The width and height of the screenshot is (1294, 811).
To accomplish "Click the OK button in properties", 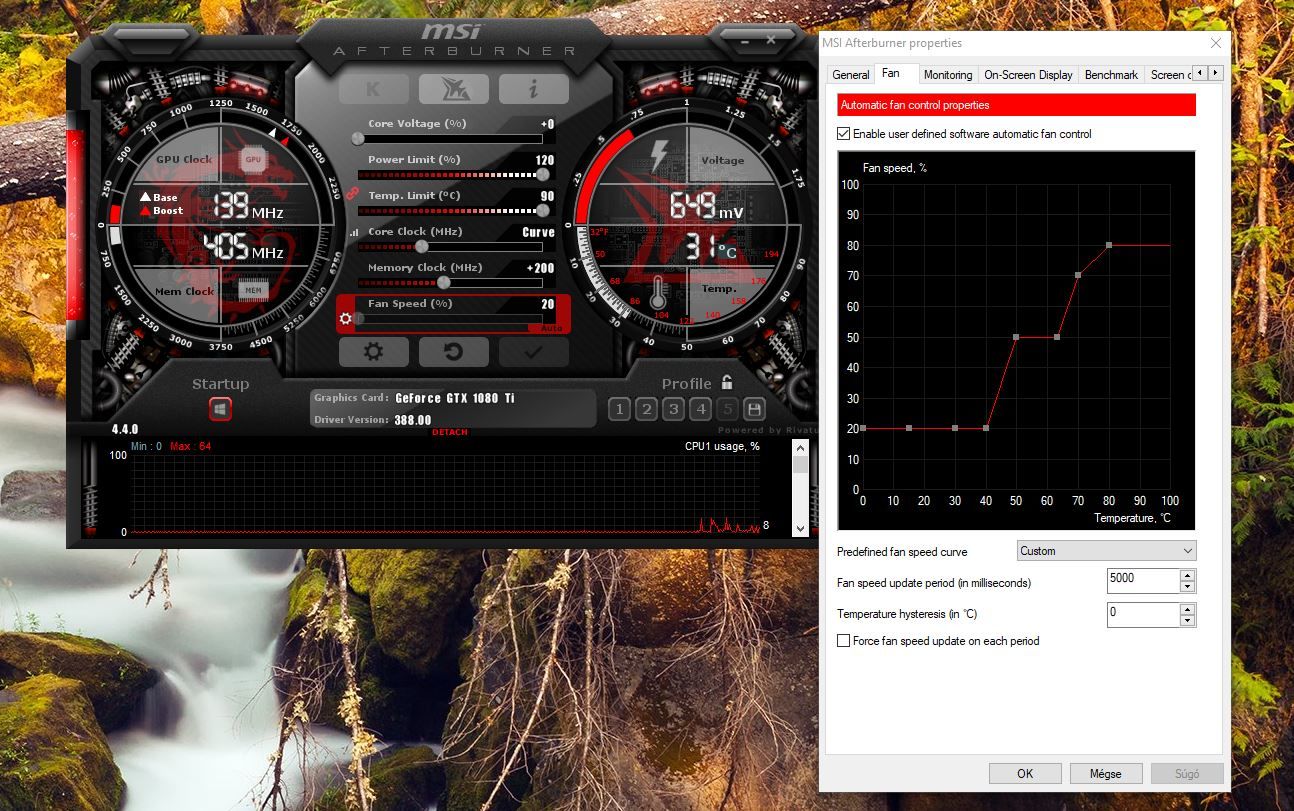I will [1025, 773].
